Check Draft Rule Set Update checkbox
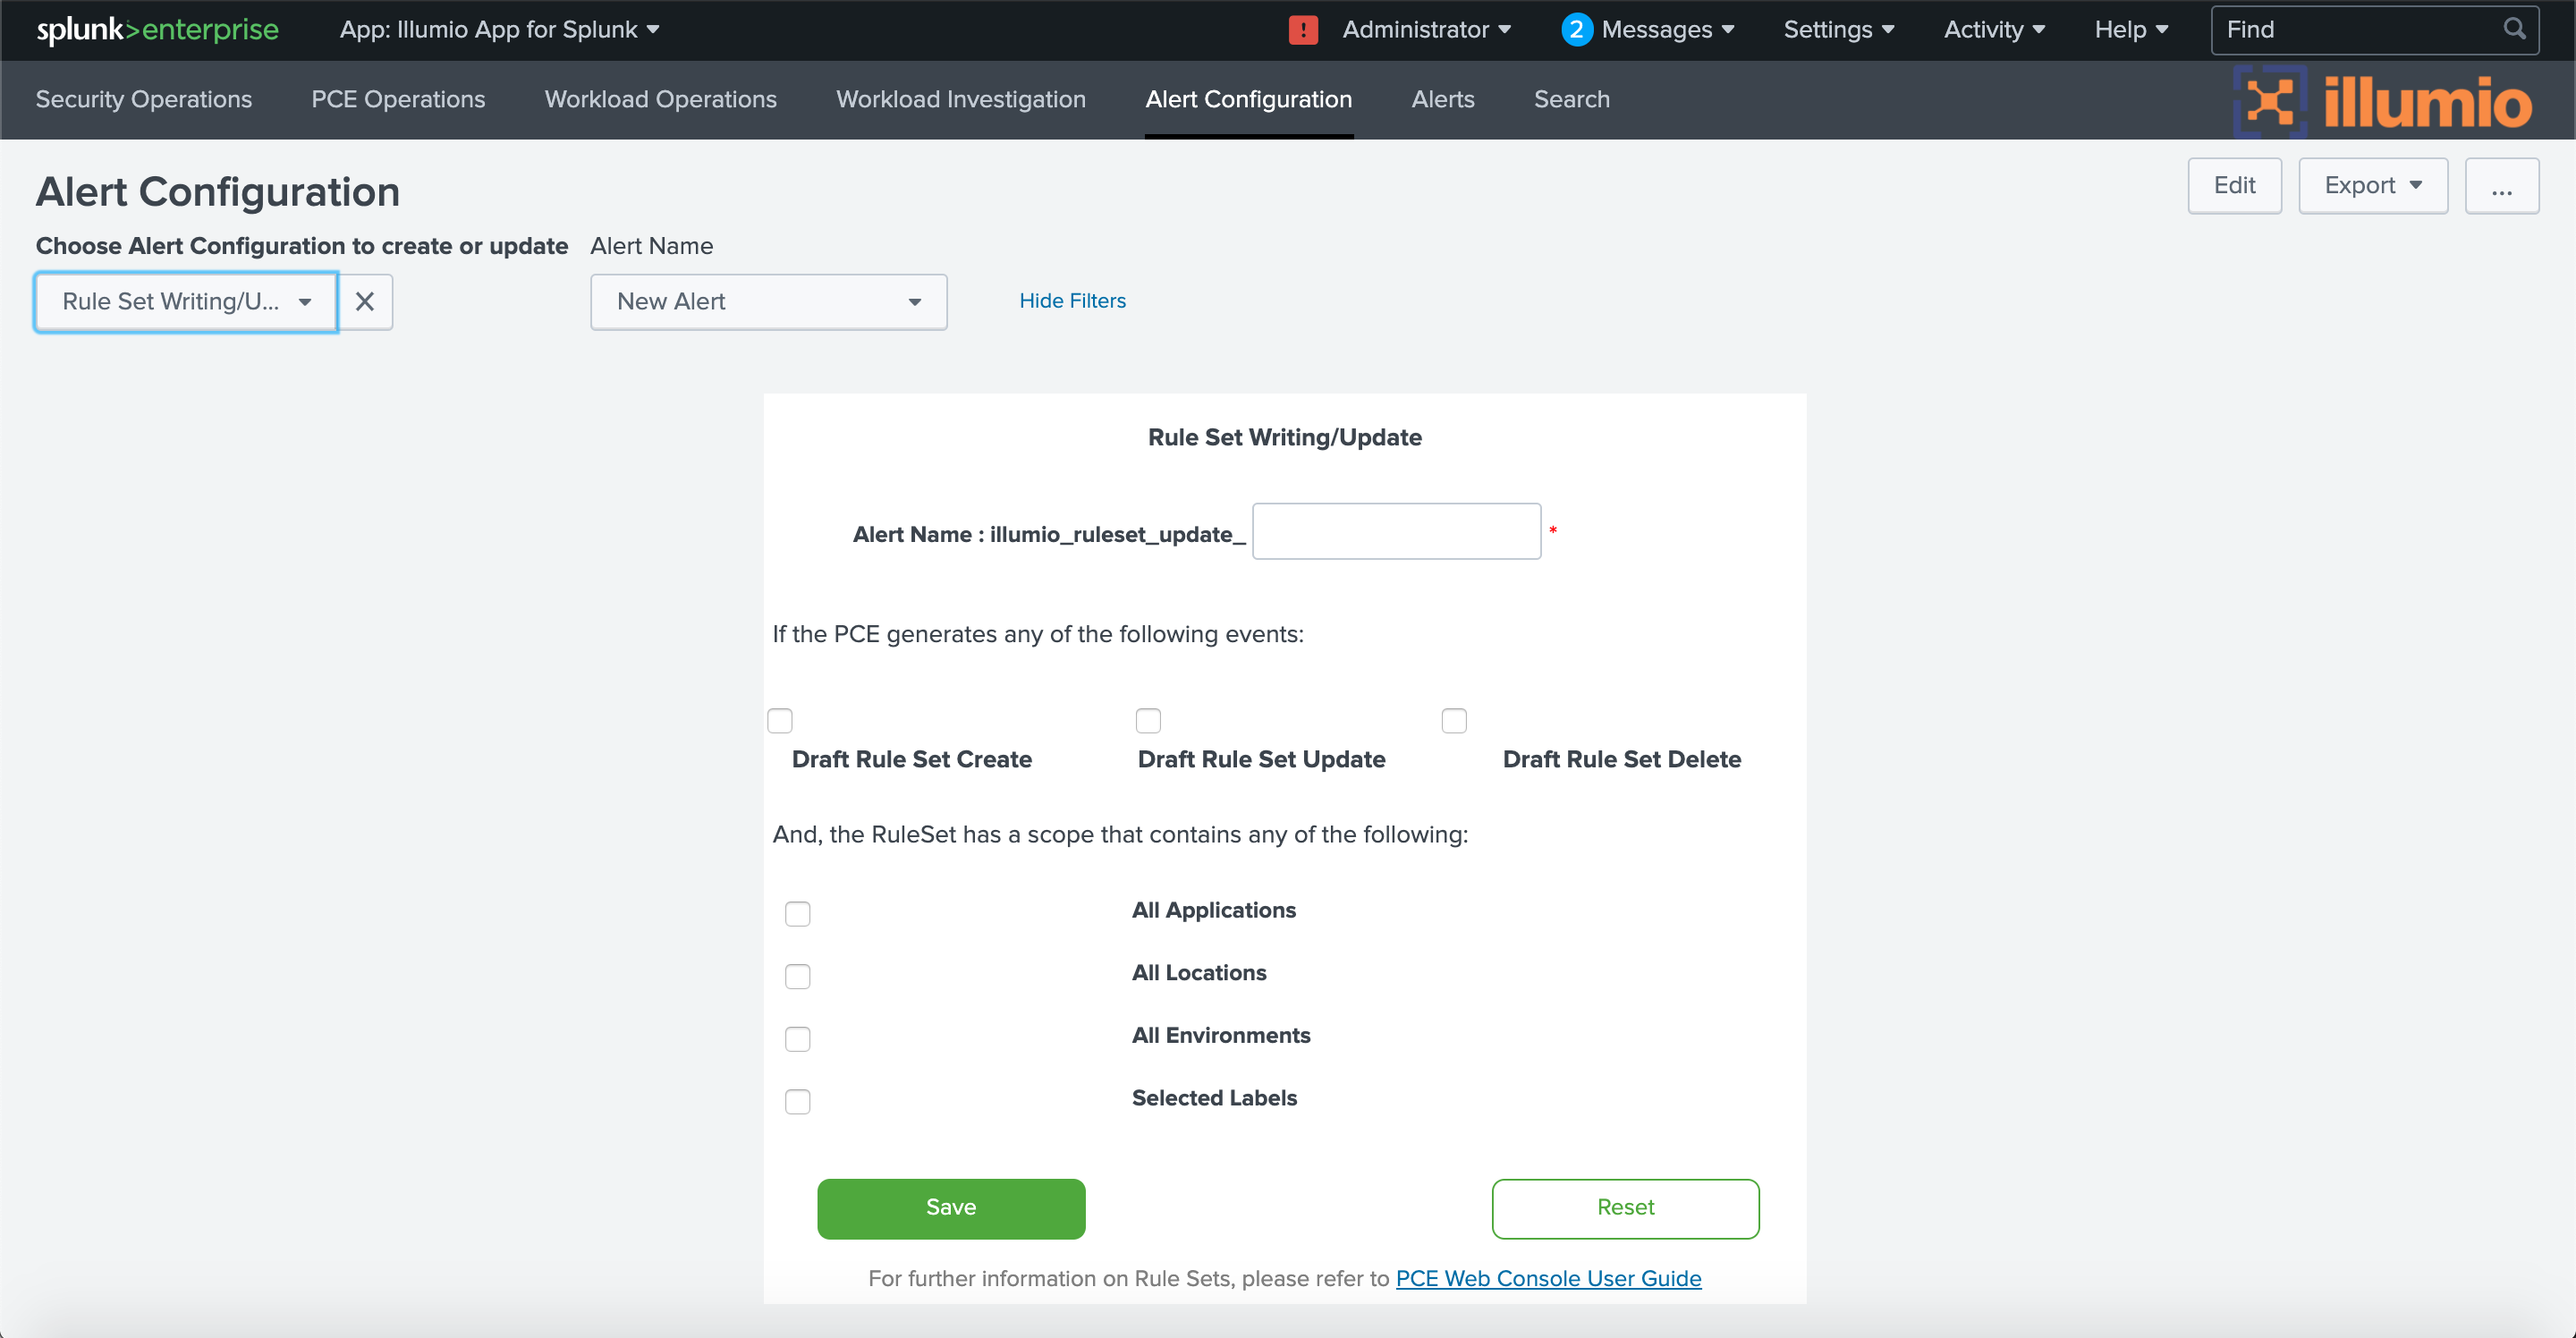Image resolution: width=2576 pixels, height=1338 pixels. pos(1148,721)
